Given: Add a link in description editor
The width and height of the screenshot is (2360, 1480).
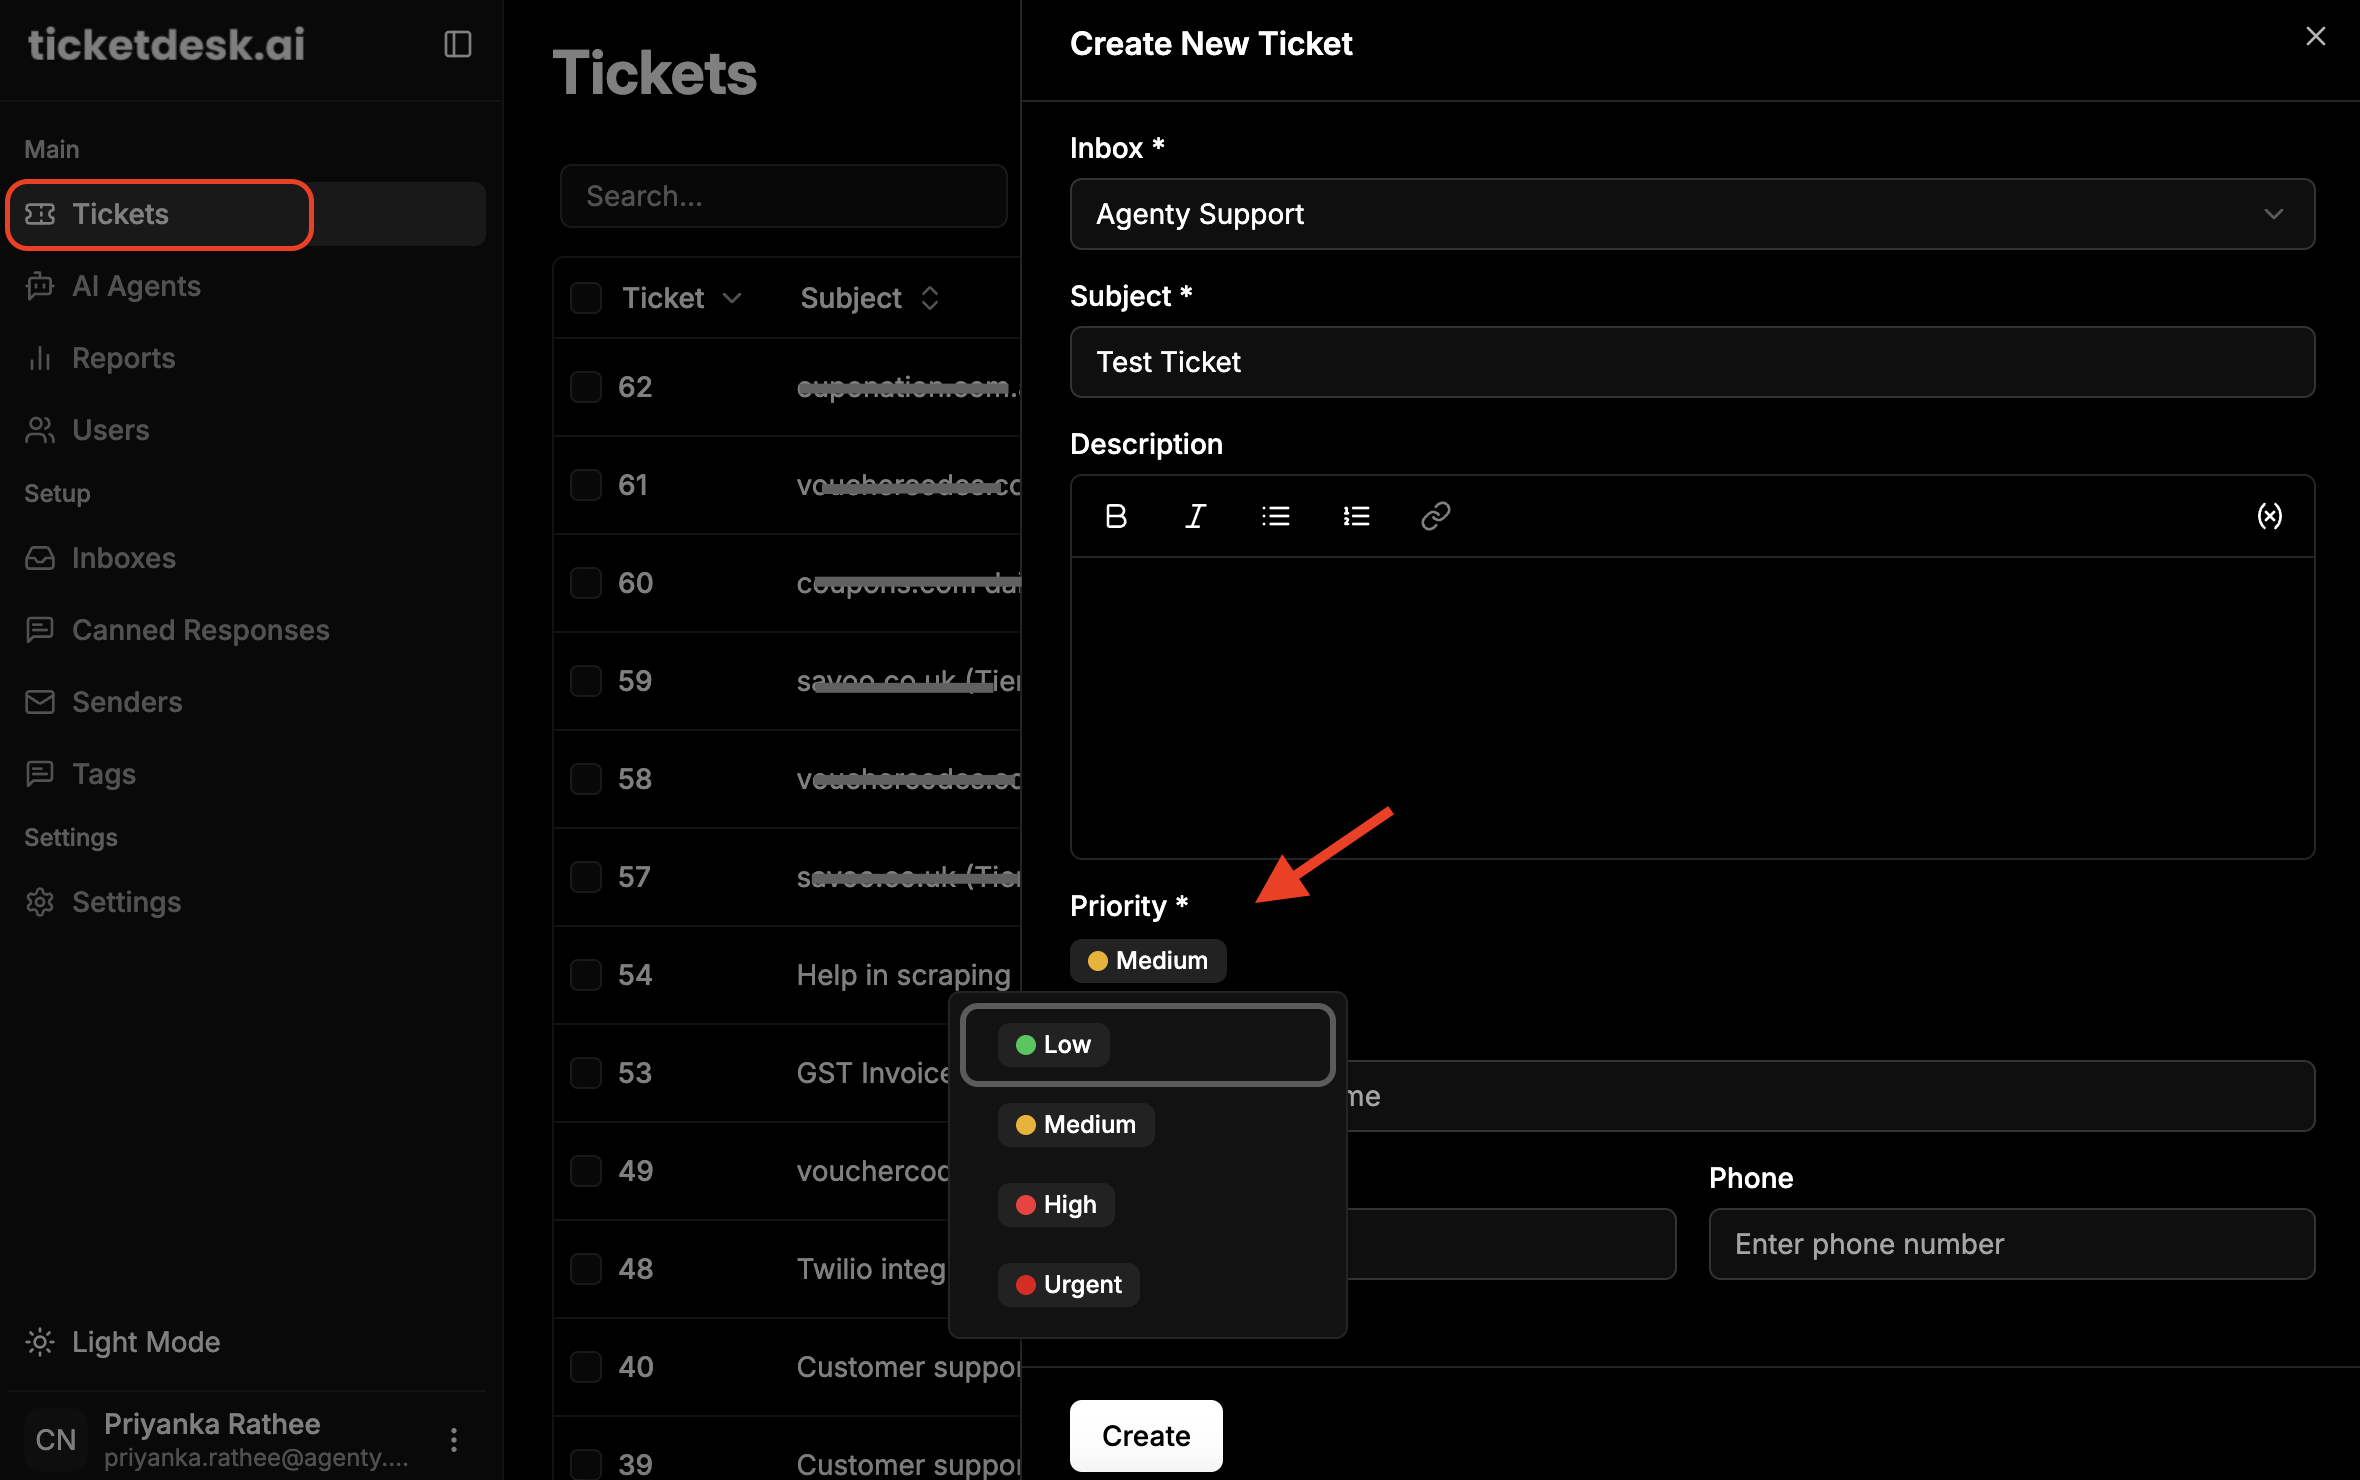Looking at the screenshot, I should click(1435, 516).
